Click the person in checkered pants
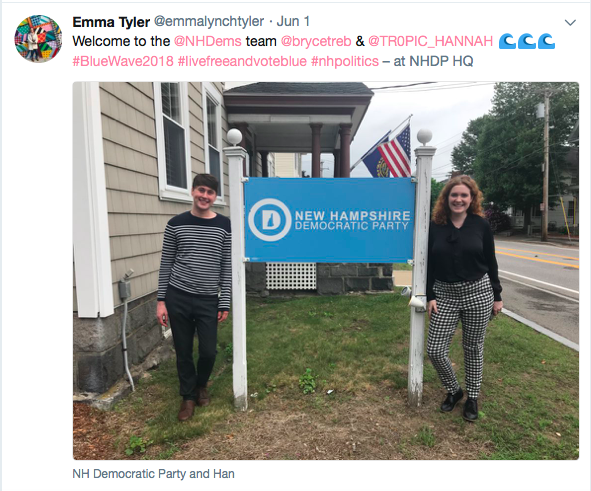The image size is (591, 491). [x=463, y=298]
